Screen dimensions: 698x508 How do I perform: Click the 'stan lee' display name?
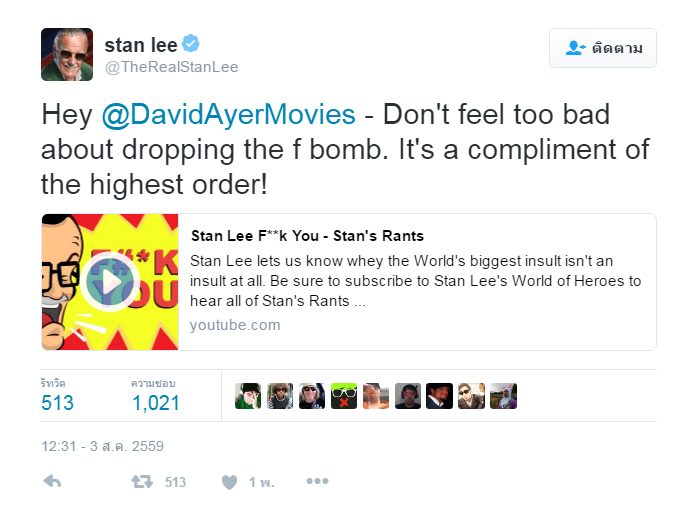pyautogui.click(x=140, y=44)
